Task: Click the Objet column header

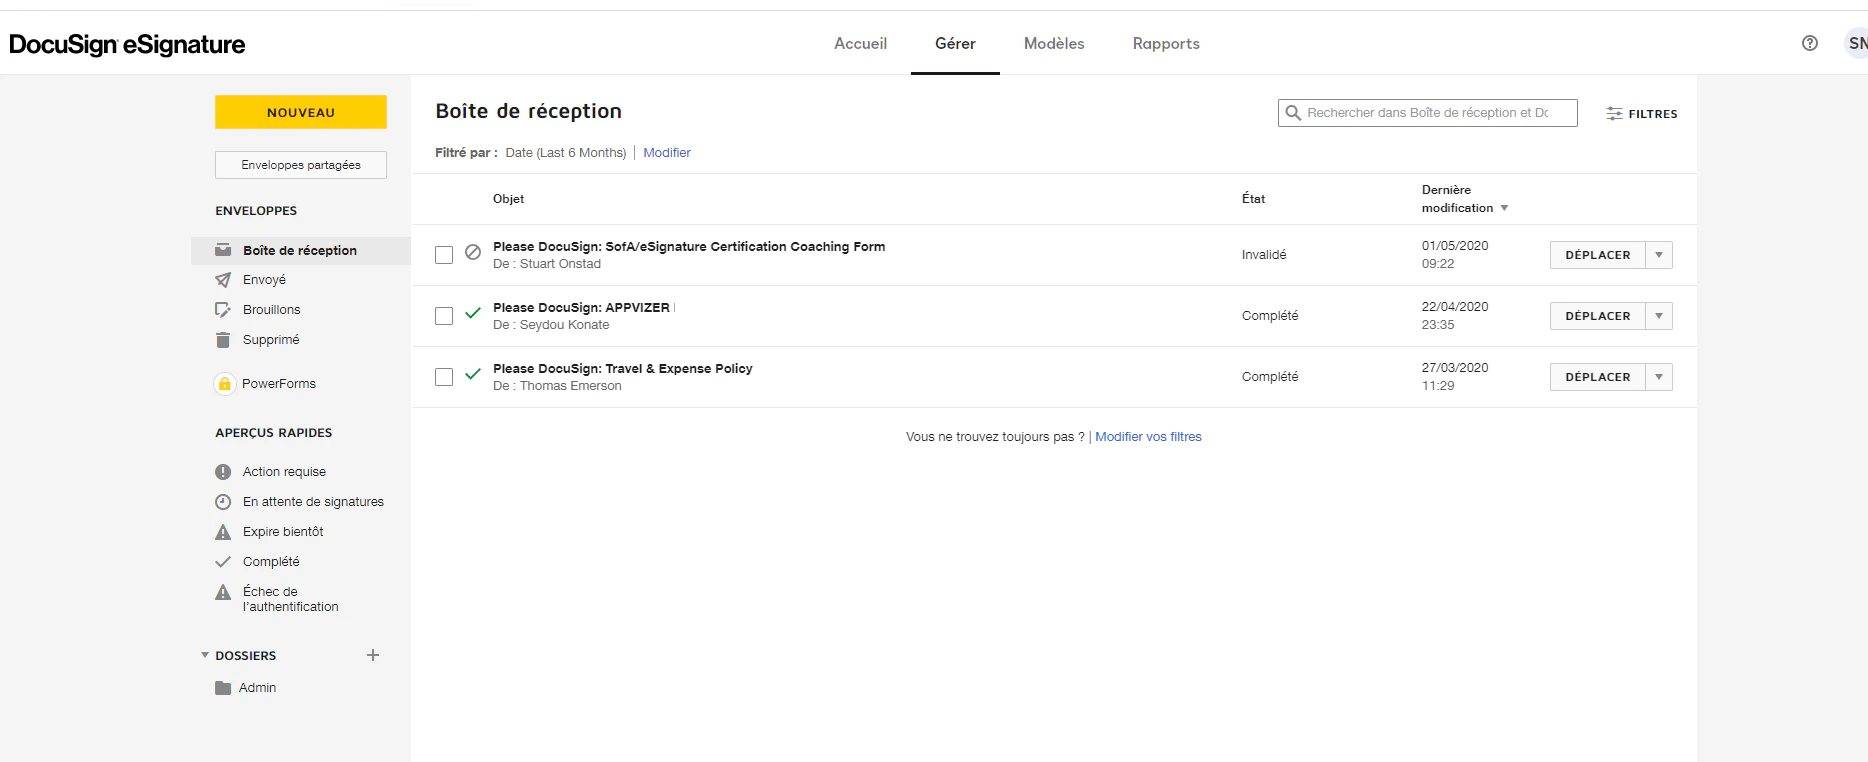Action: (508, 199)
